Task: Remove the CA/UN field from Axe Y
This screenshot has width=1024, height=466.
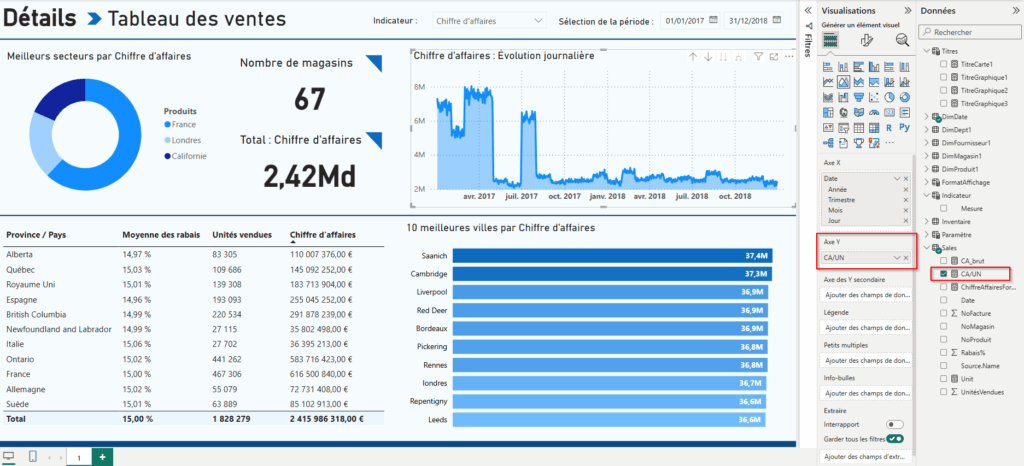Action: click(906, 258)
